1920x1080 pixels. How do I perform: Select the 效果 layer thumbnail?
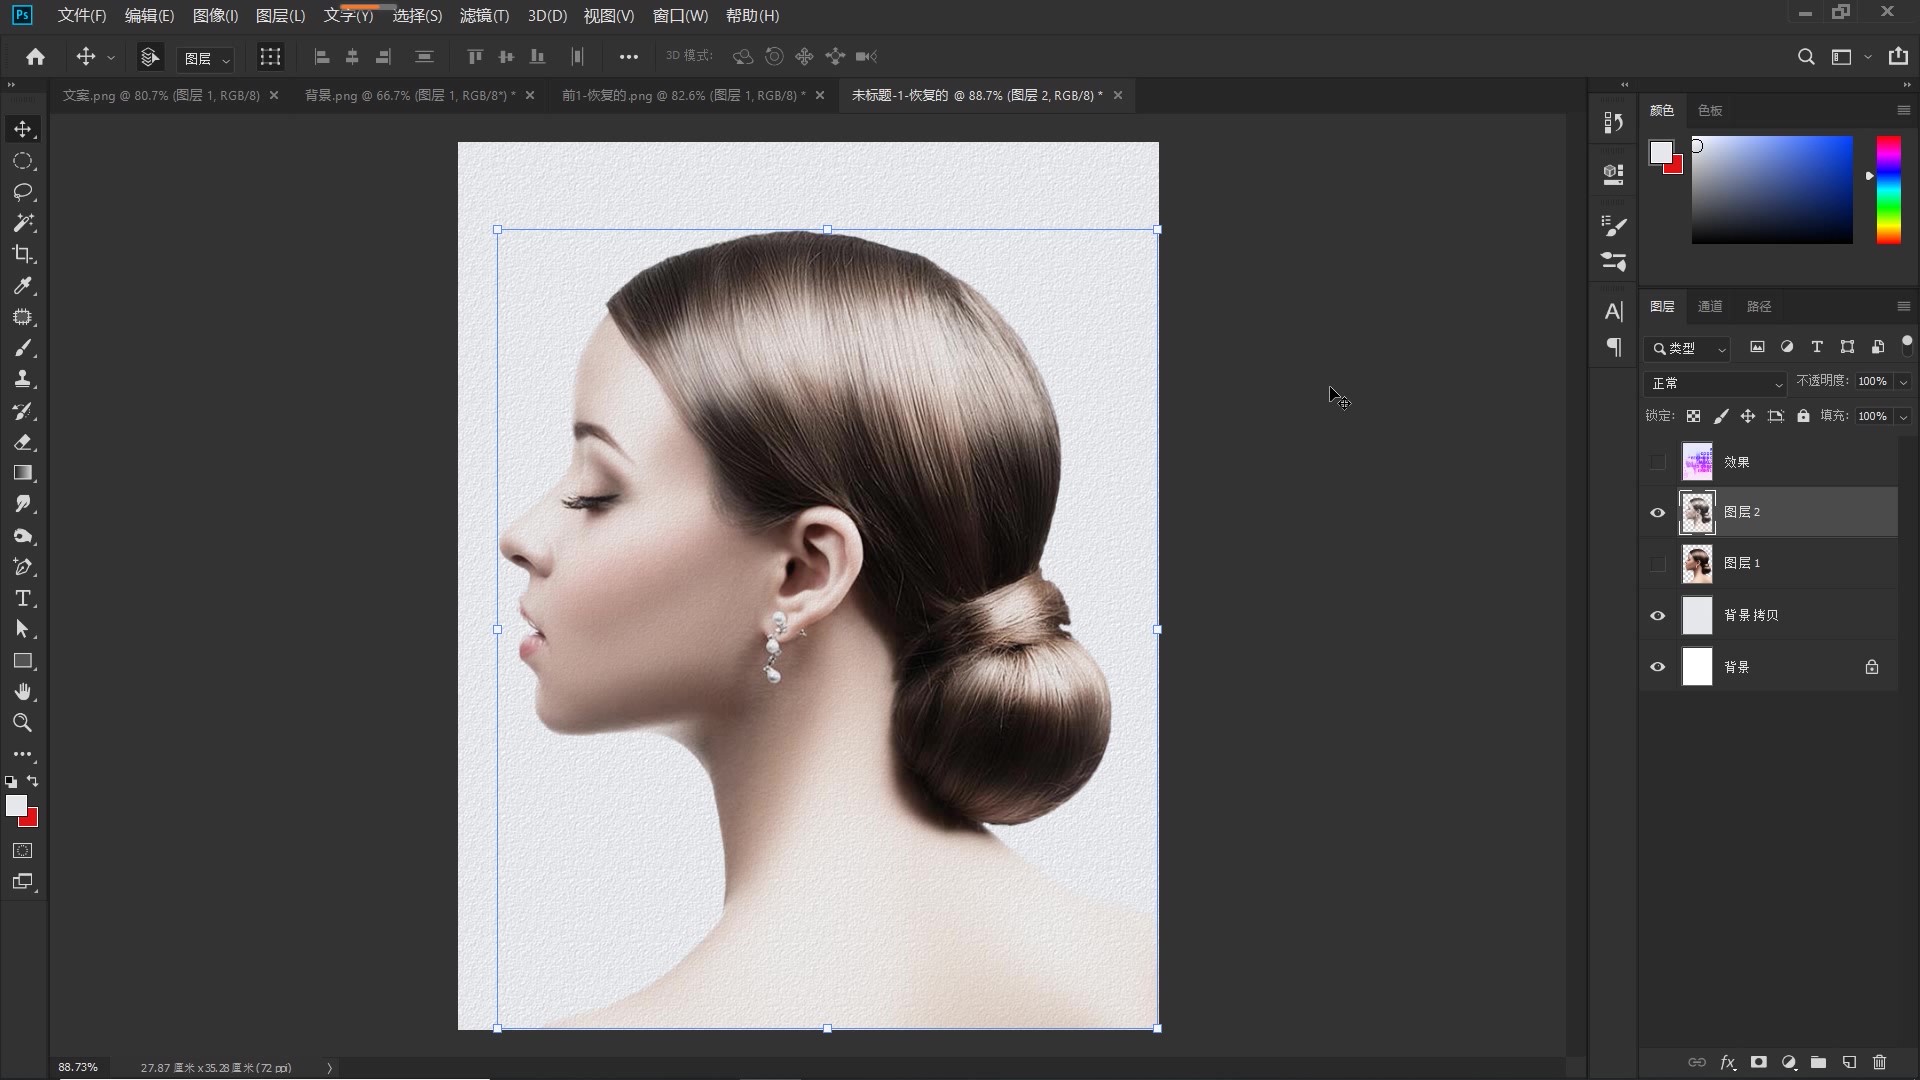(x=1697, y=462)
